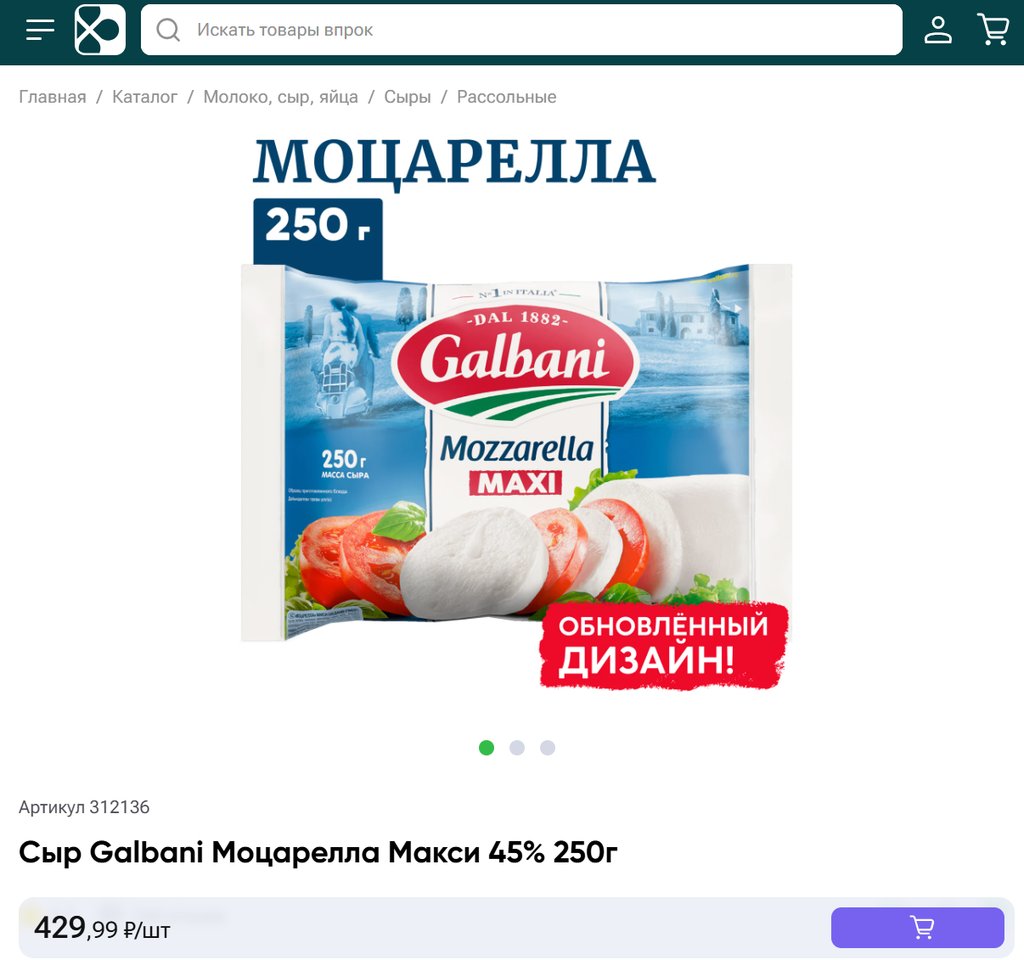Click the Vprok clover logo
Screen dimensions: 1024x960
point(100,29)
